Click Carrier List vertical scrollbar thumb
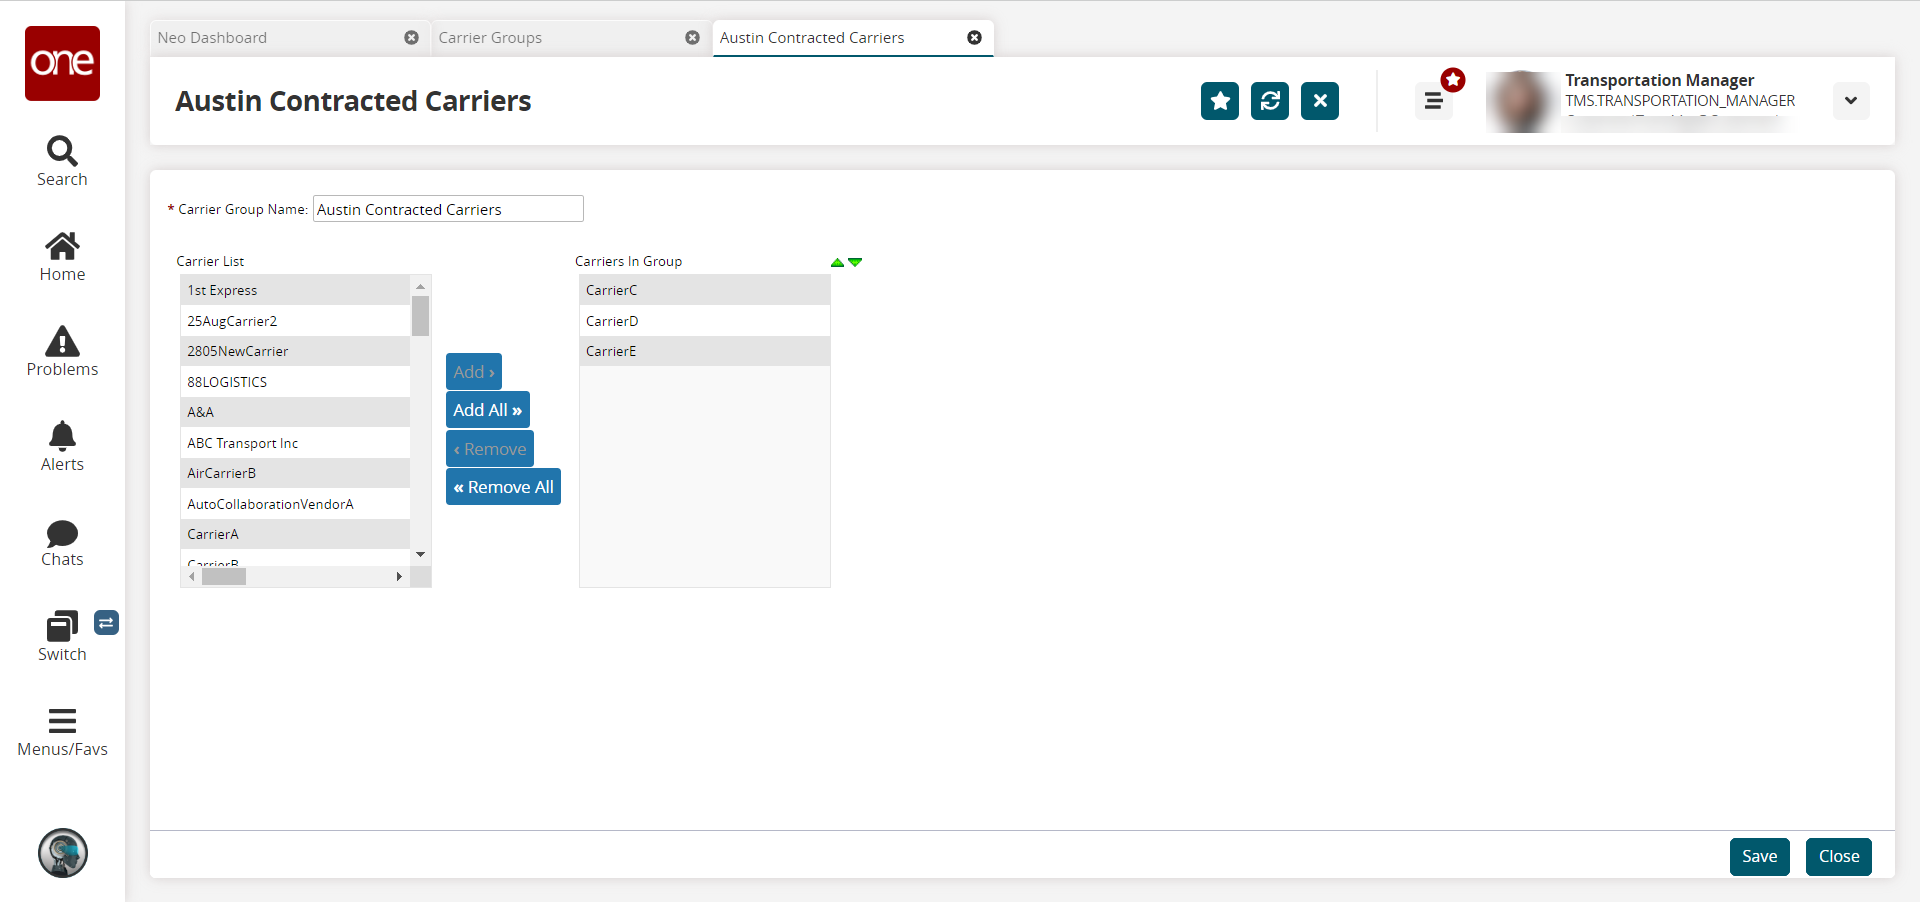Viewport: 1920px width, 902px height. 421,316
